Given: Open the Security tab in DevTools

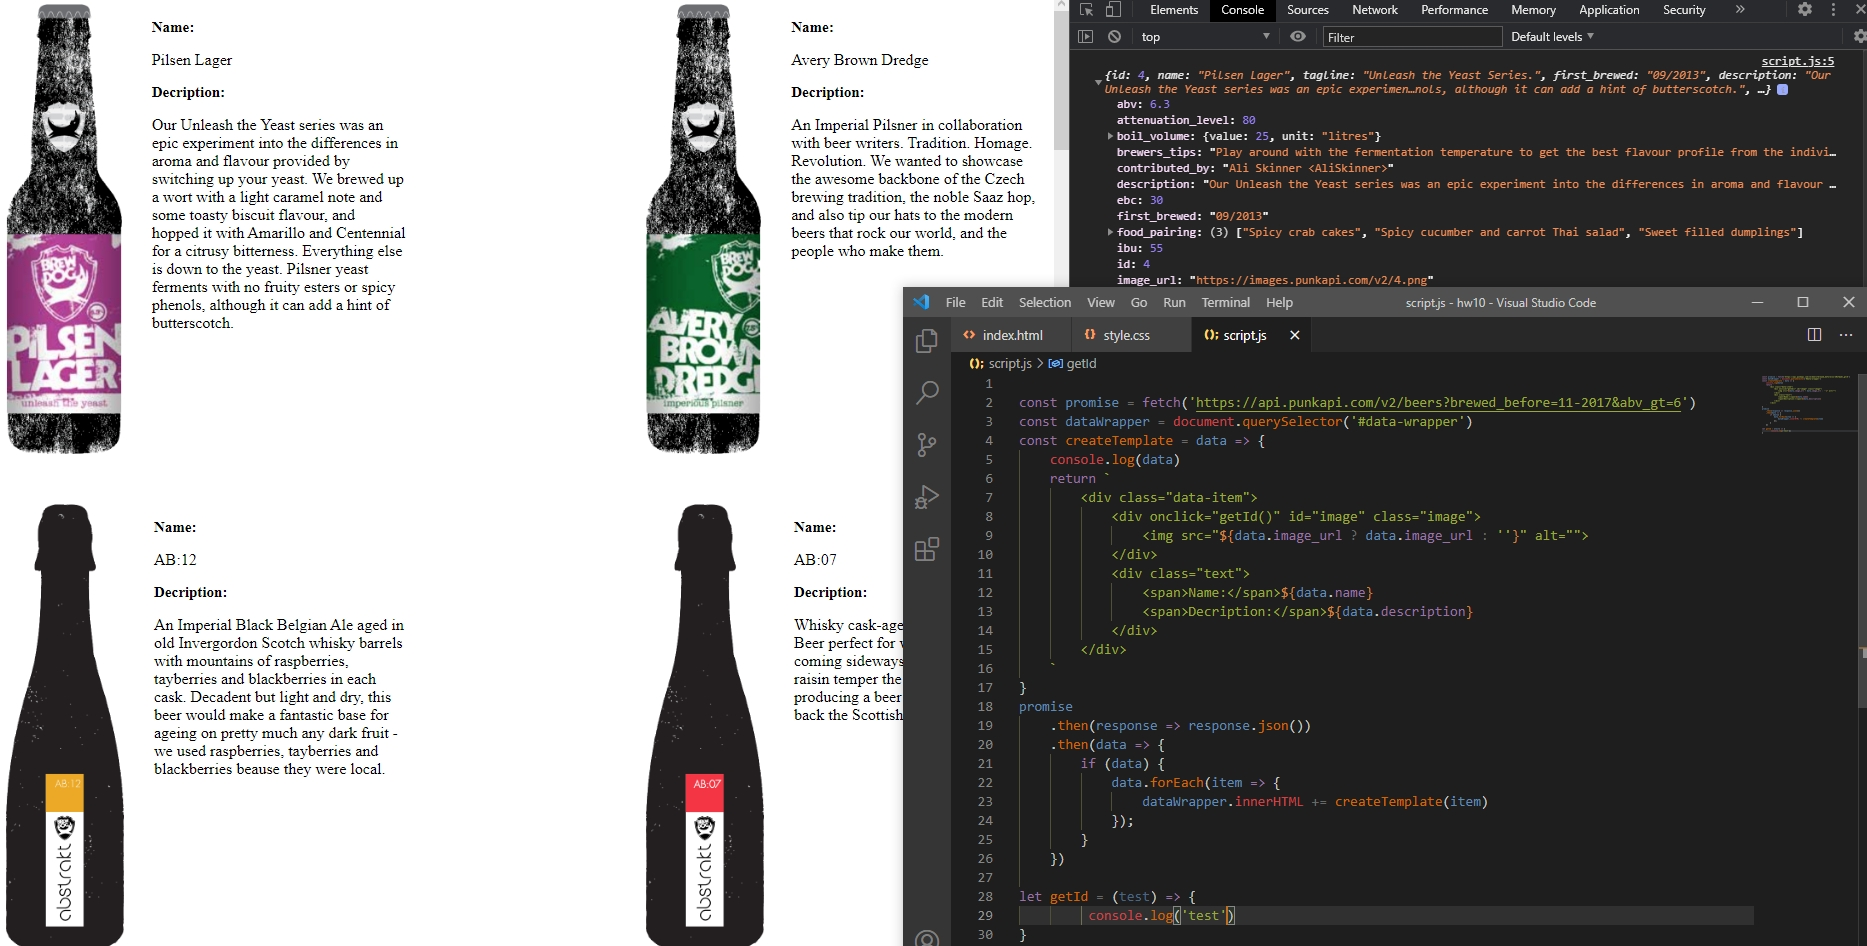Looking at the screenshot, I should pos(1684,10).
